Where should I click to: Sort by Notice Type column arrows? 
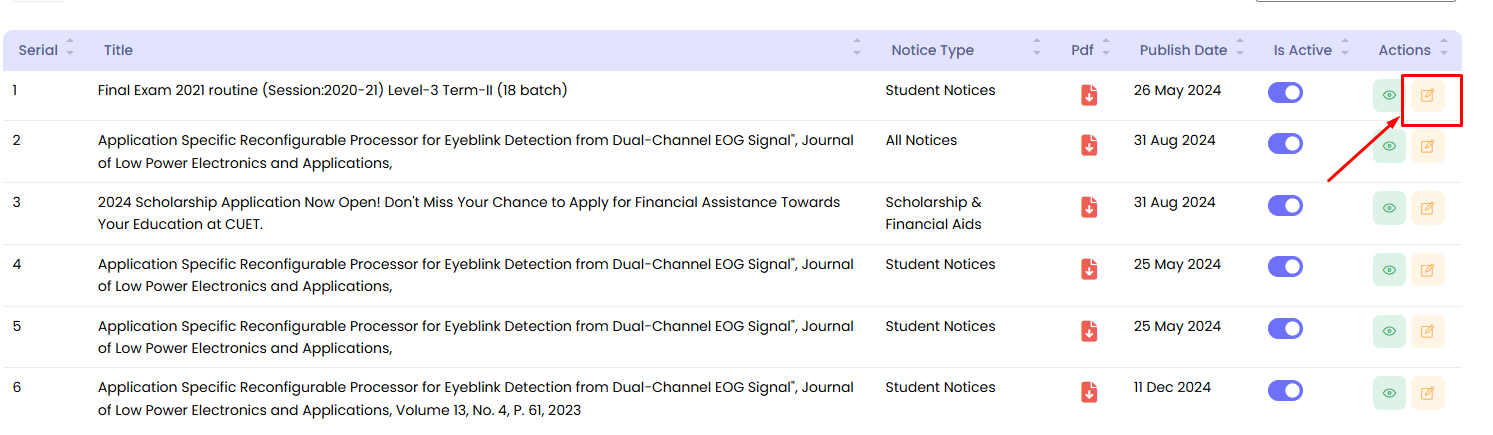tap(1036, 50)
